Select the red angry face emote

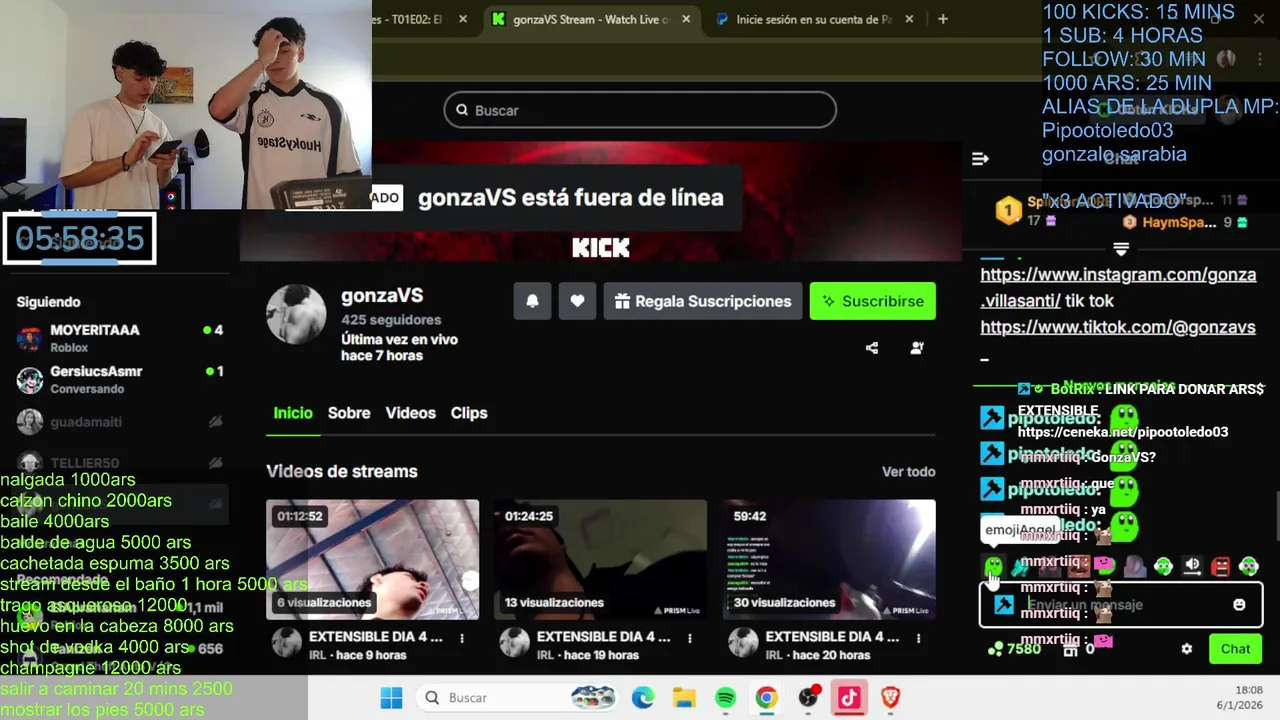click(x=1220, y=567)
